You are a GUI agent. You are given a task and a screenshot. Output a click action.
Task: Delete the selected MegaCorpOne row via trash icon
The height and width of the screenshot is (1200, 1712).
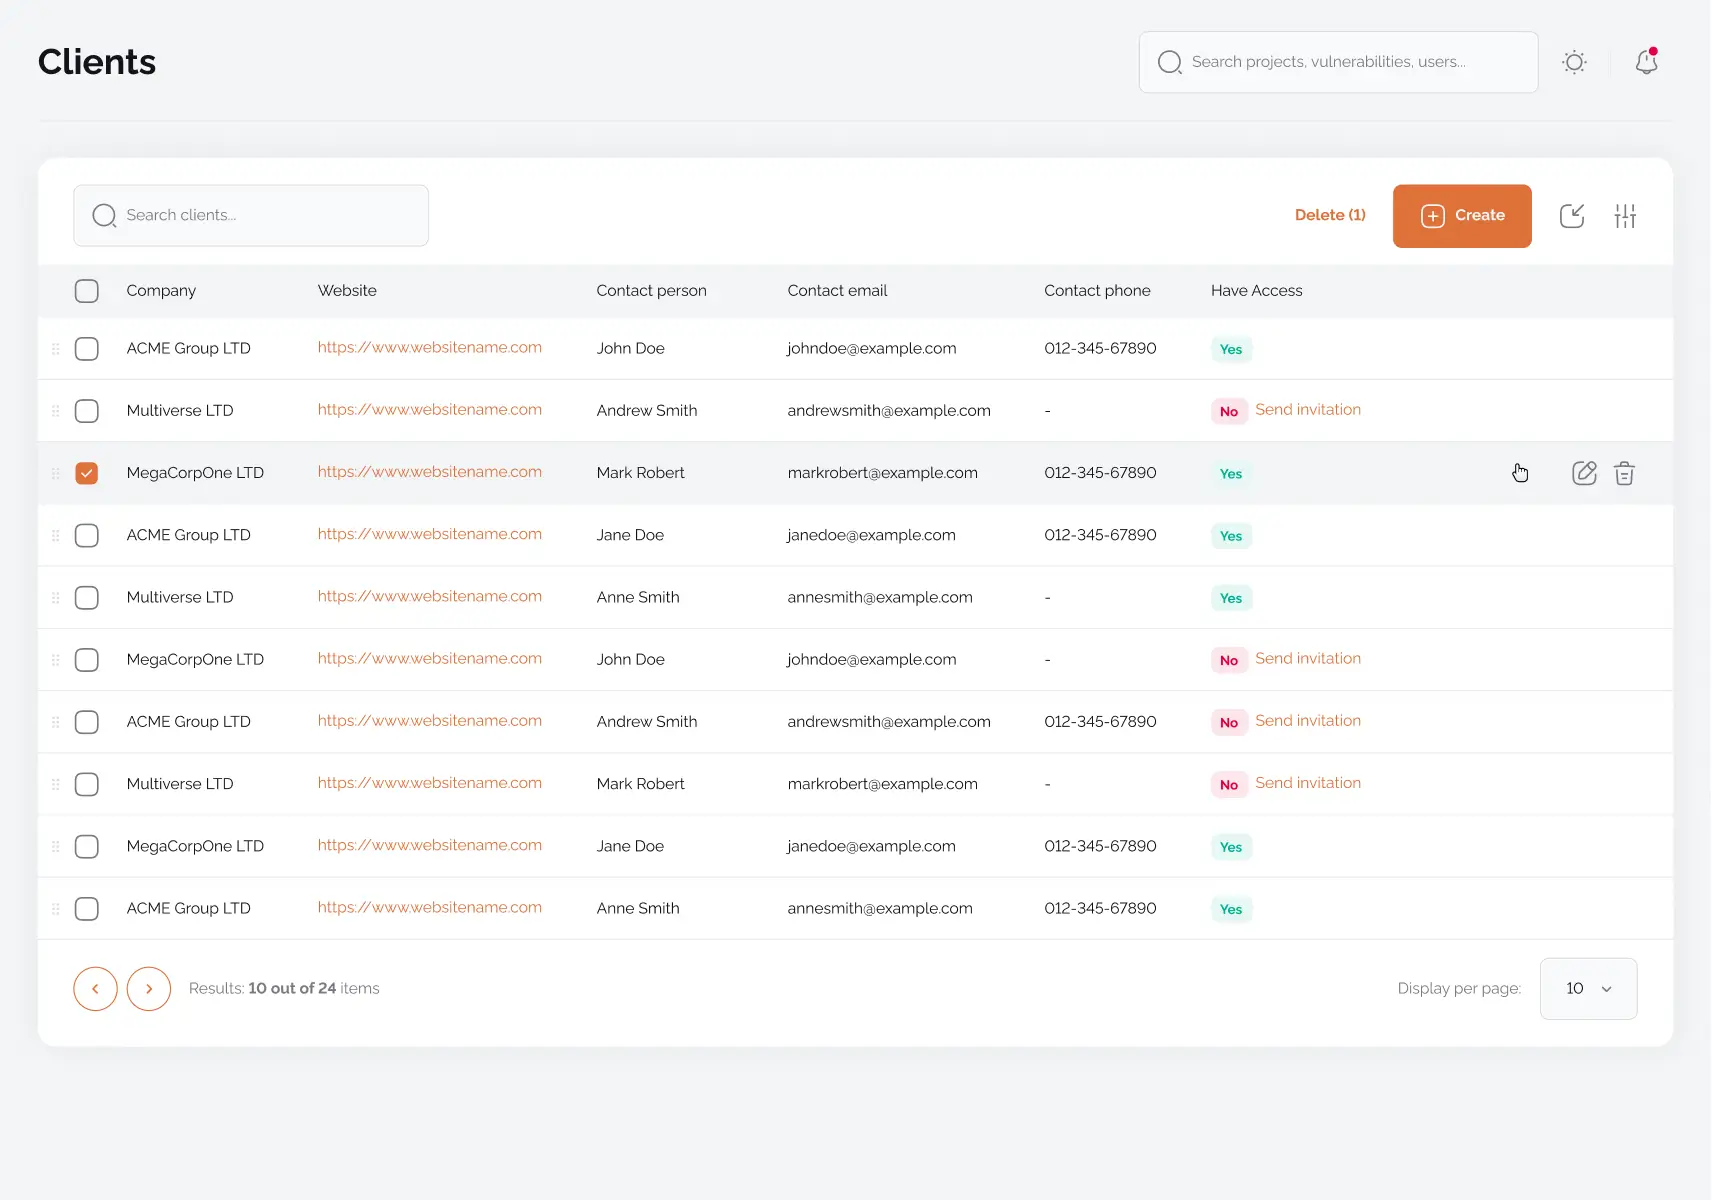(x=1624, y=473)
